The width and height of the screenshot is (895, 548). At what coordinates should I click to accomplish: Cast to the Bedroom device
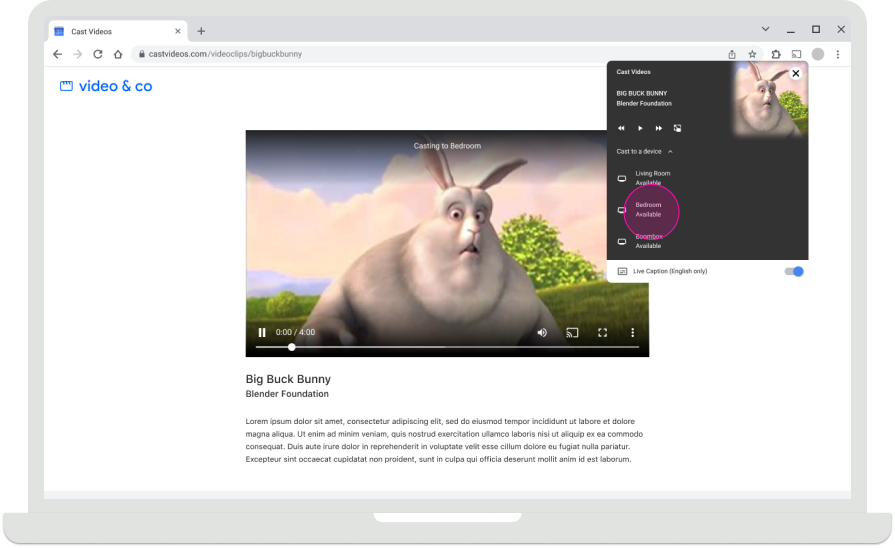(x=650, y=209)
